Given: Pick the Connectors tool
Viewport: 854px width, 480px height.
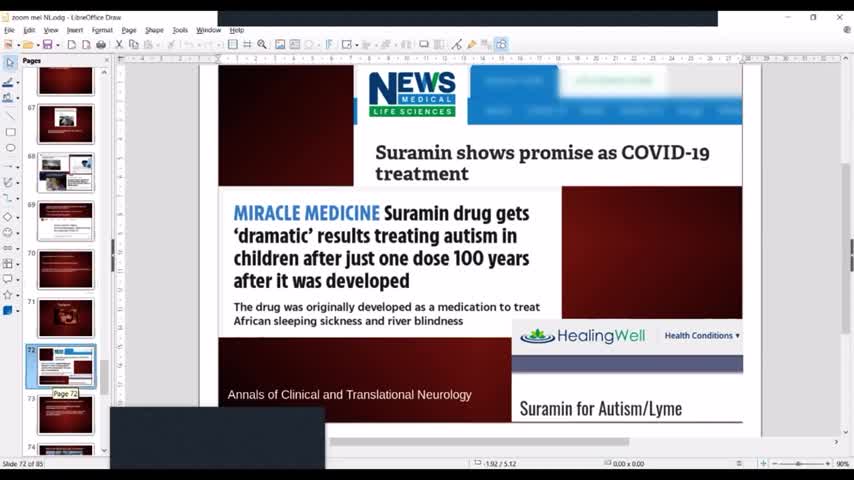Looking at the screenshot, I should point(8,198).
